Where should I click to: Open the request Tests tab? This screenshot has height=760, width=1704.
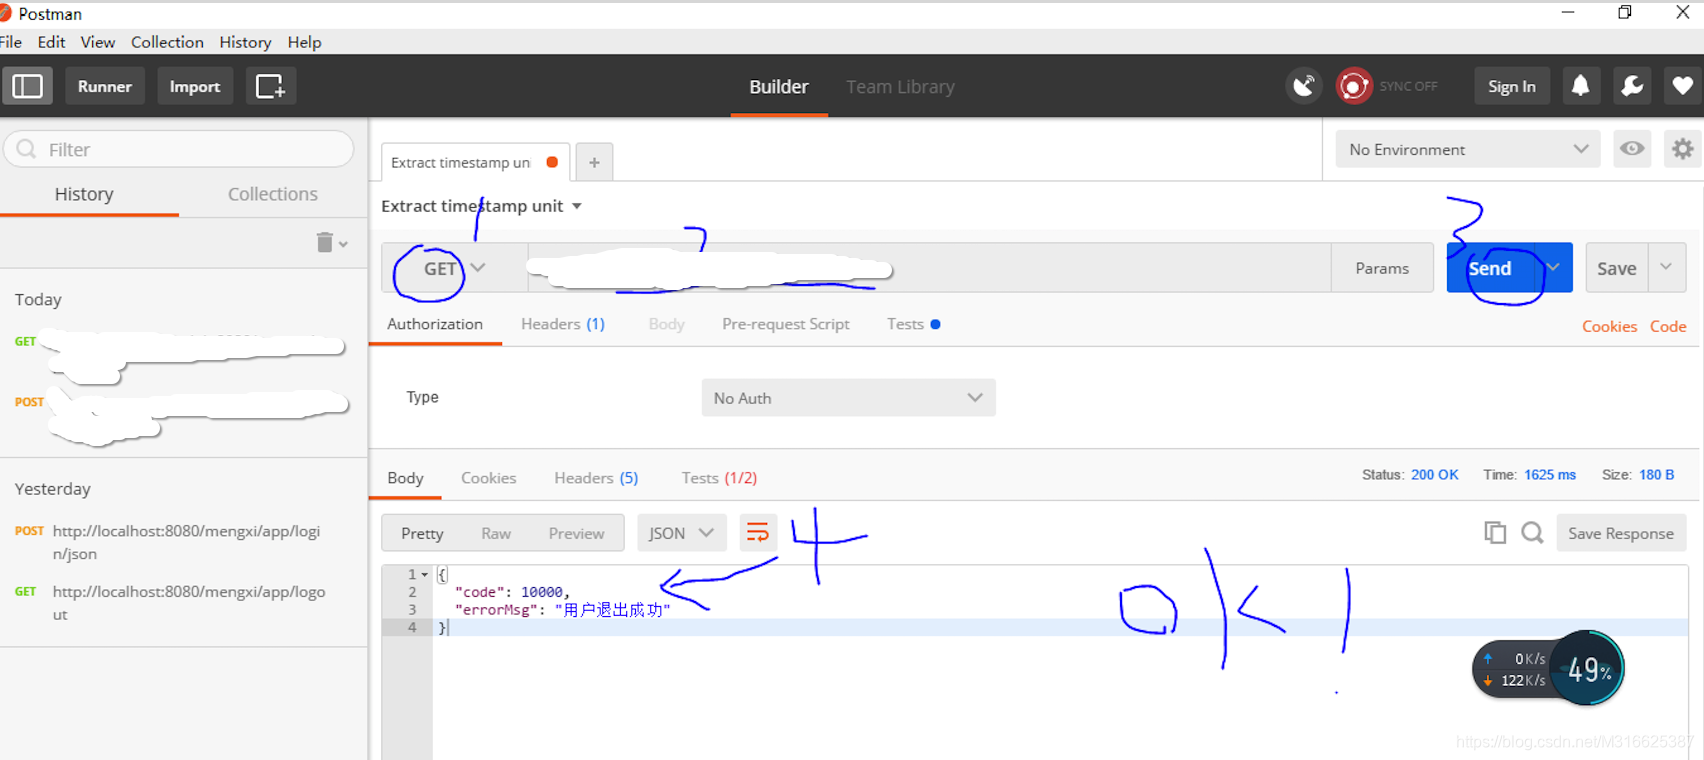pos(913,324)
